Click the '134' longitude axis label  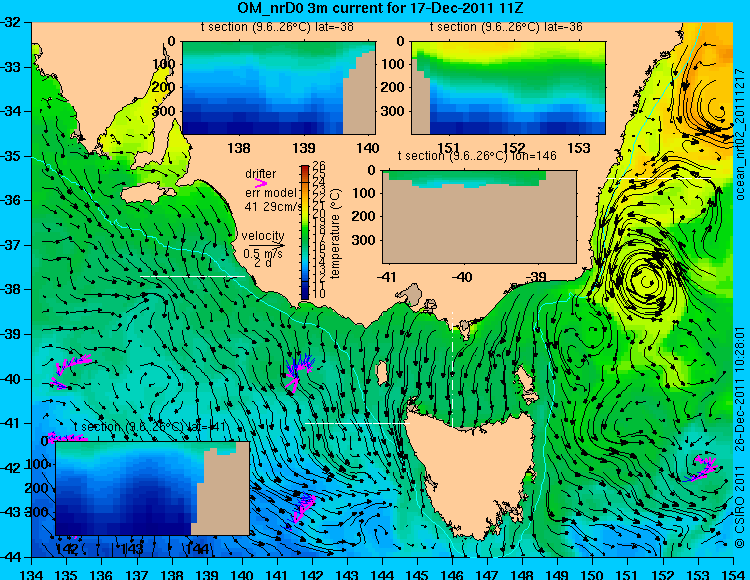click(x=32, y=574)
